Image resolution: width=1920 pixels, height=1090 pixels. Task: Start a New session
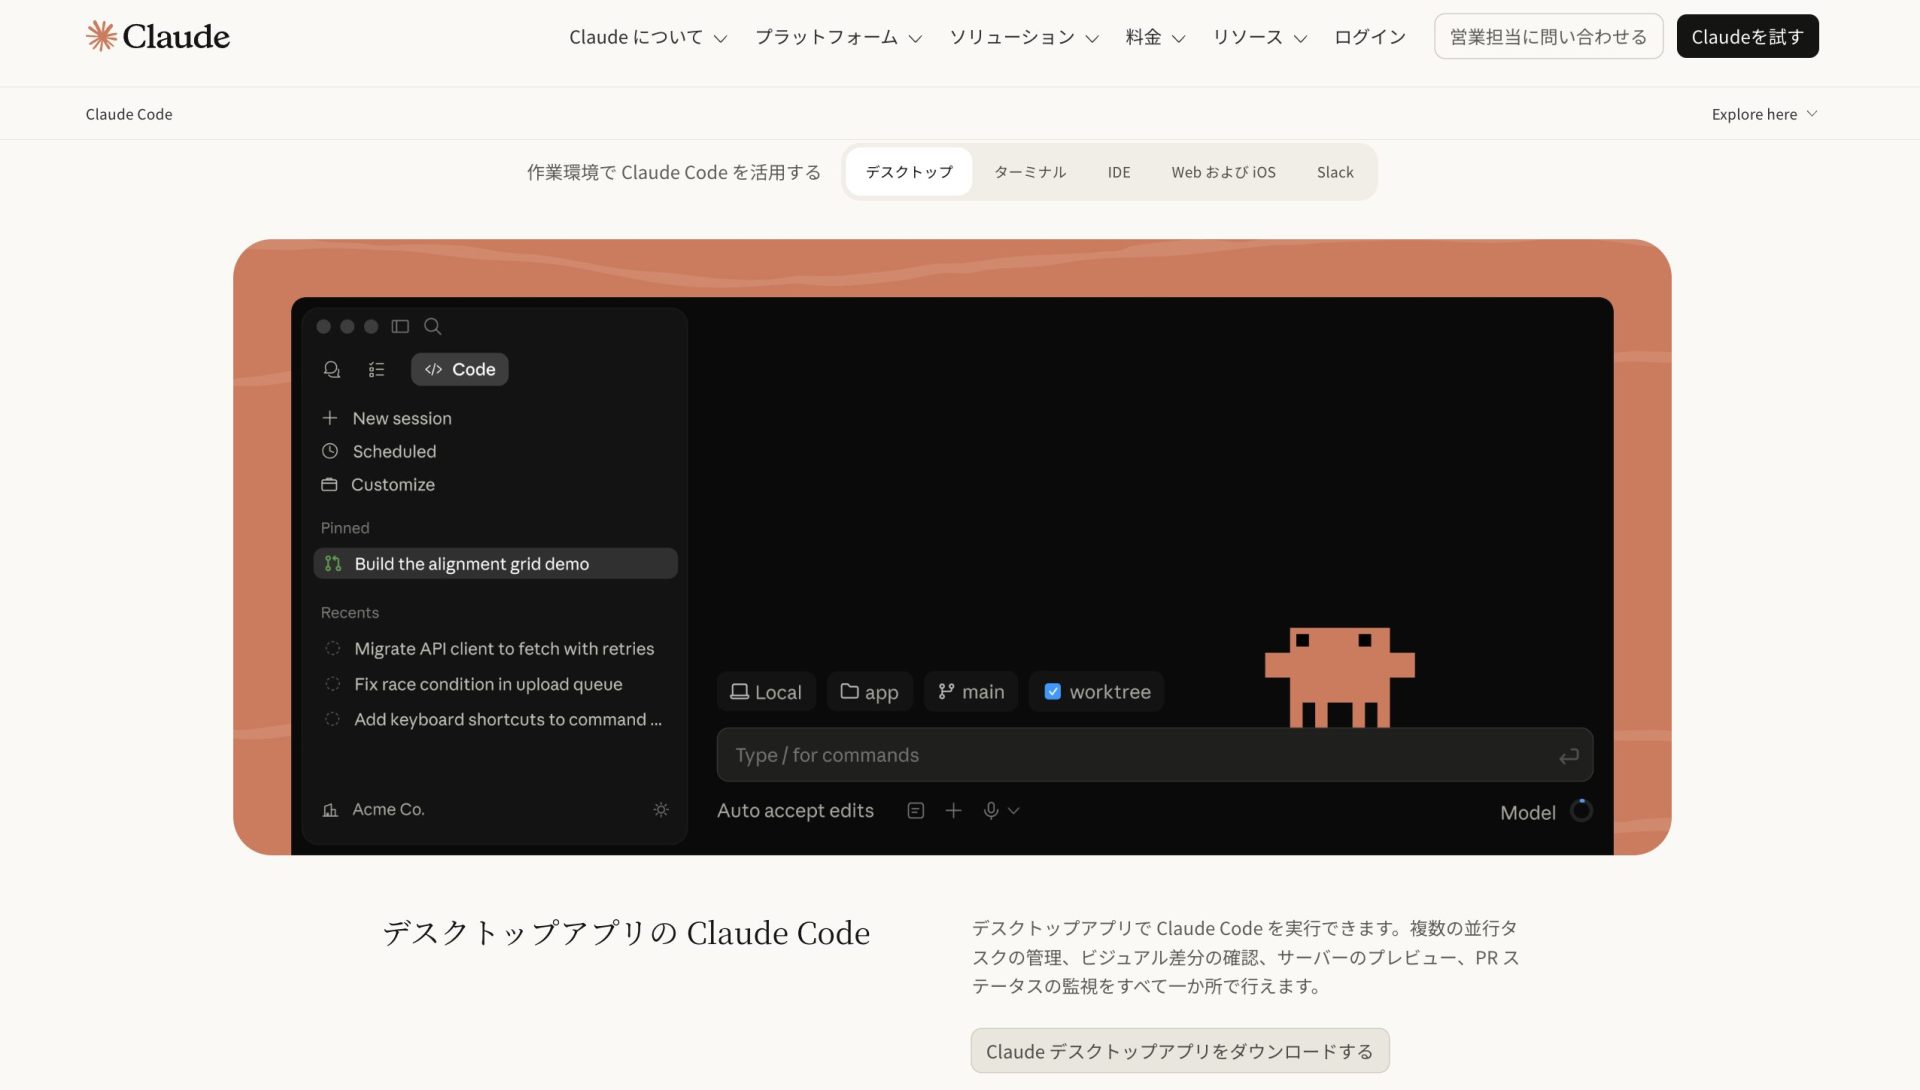[x=386, y=418]
